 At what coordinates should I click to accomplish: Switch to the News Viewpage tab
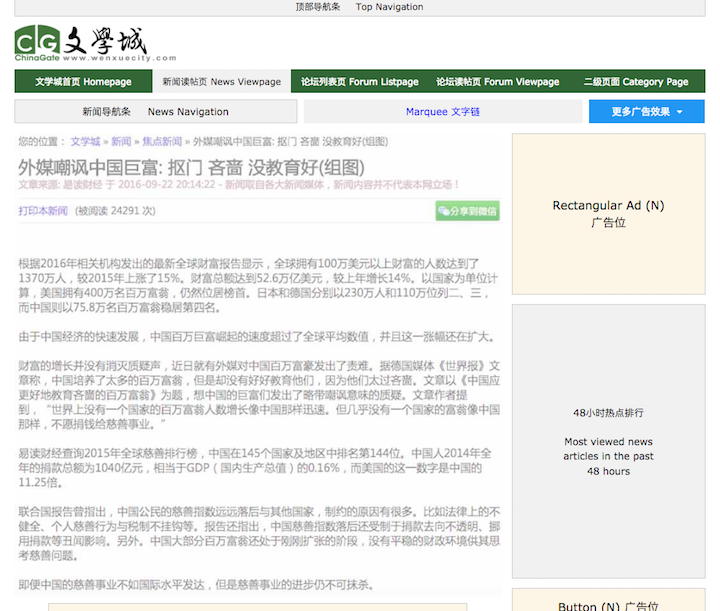pyautogui.click(x=221, y=82)
